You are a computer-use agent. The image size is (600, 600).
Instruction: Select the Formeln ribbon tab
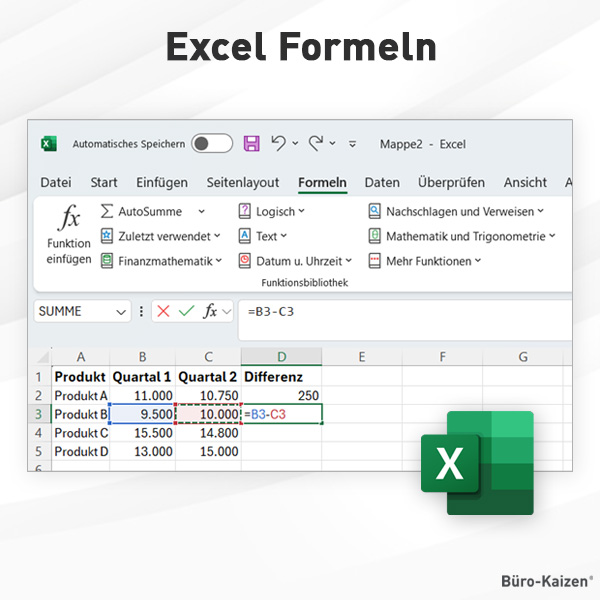click(x=322, y=183)
